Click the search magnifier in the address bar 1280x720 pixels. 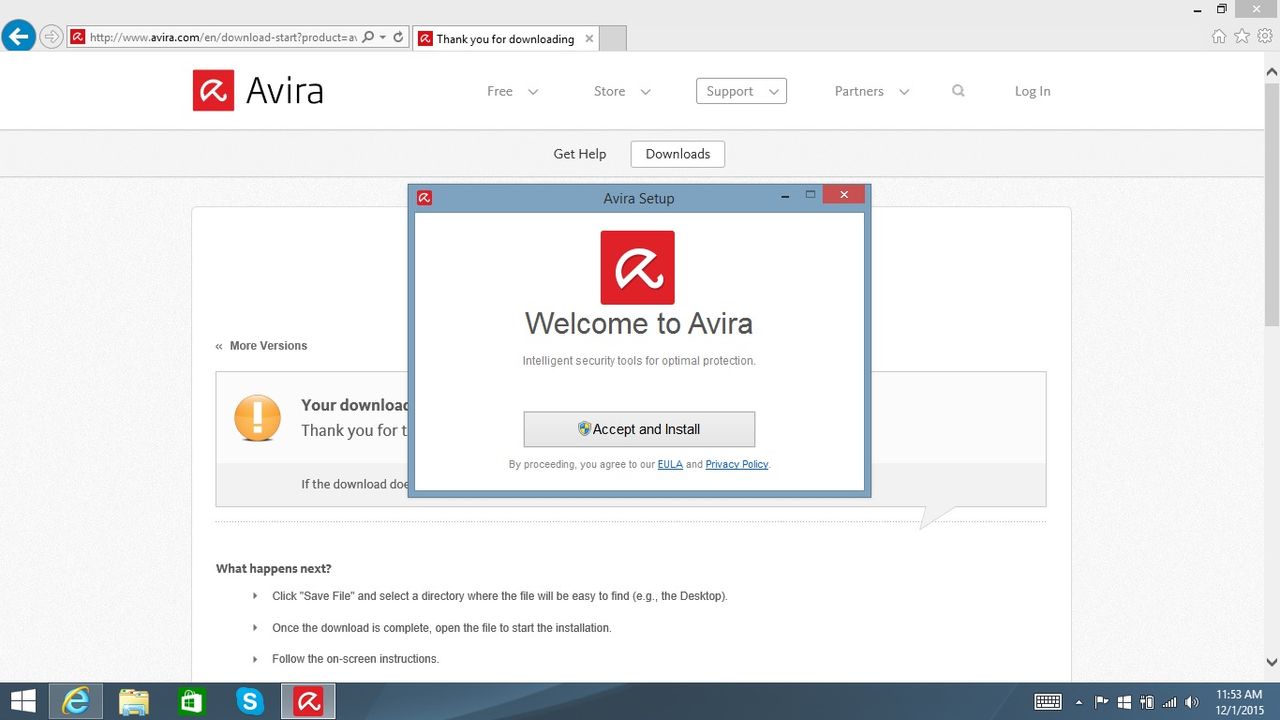[368, 38]
